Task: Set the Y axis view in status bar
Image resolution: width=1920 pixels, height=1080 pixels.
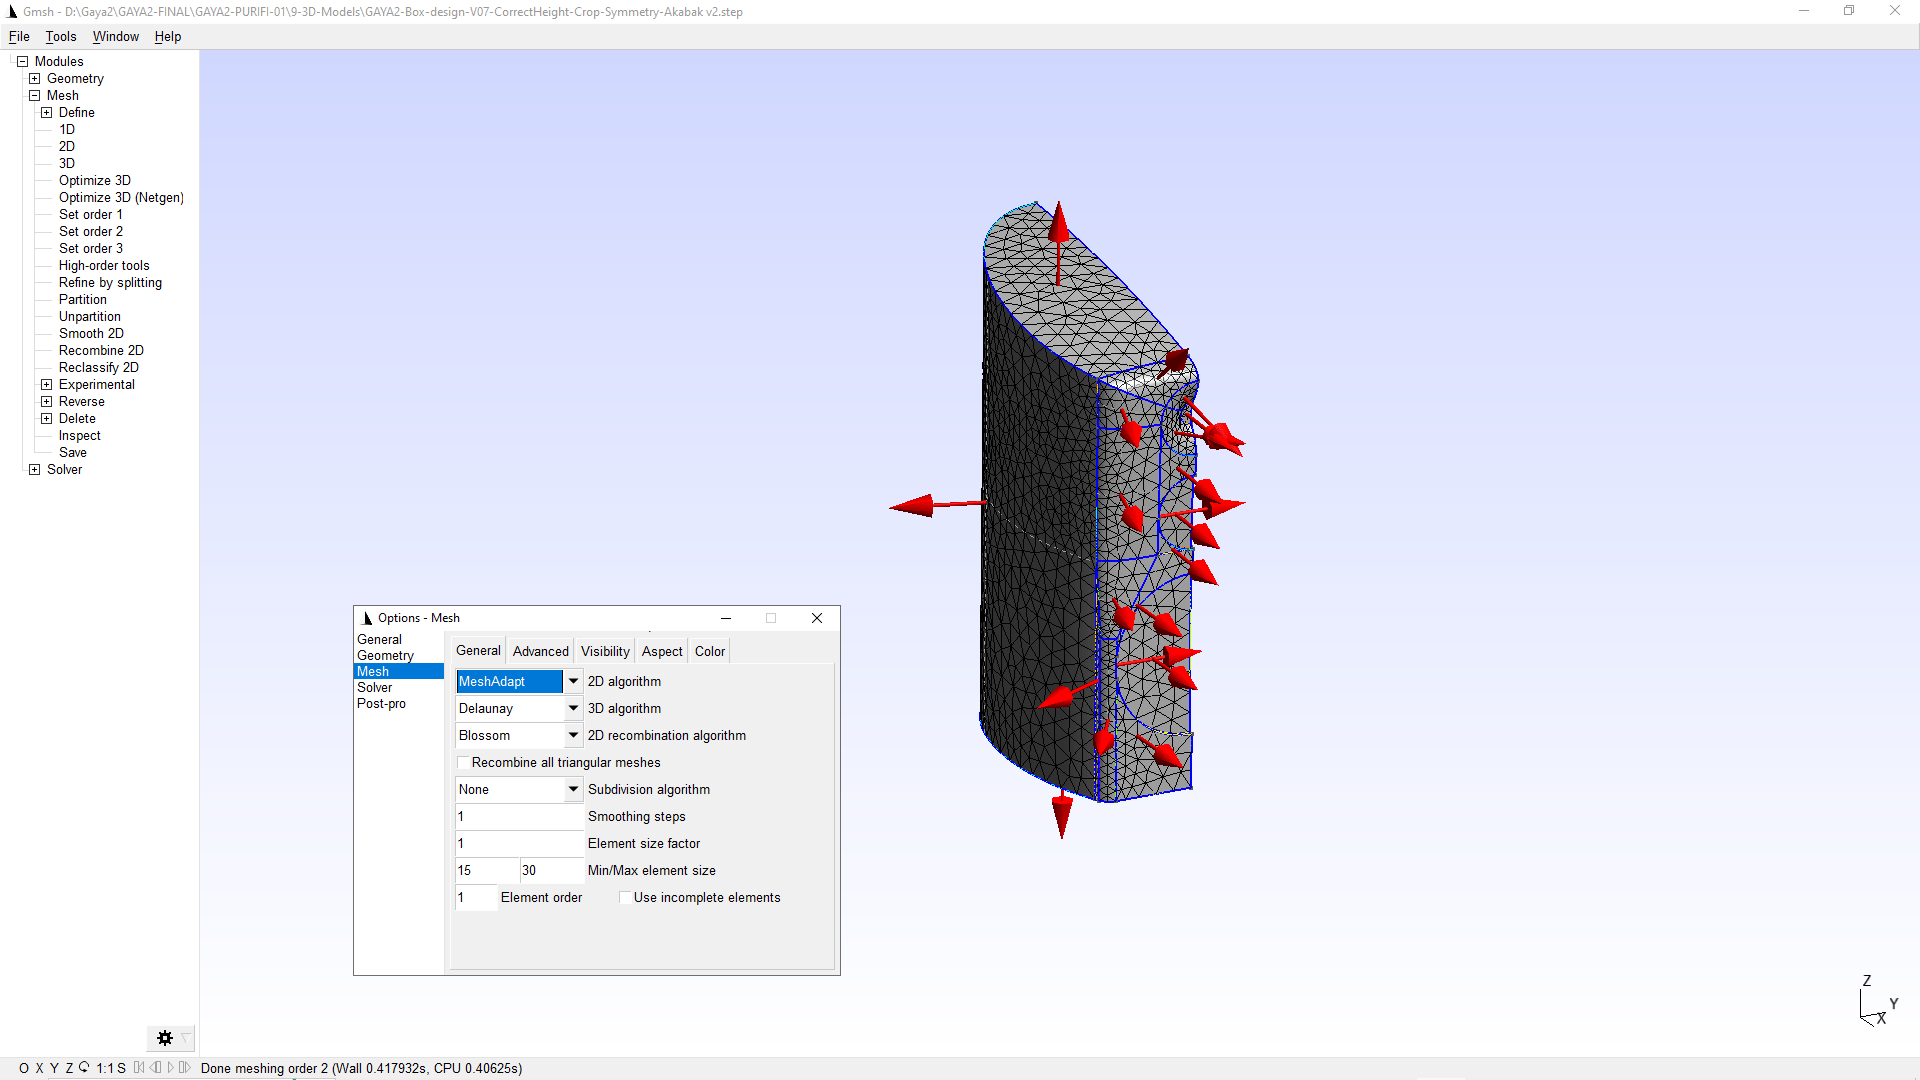Action: click(x=54, y=1068)
